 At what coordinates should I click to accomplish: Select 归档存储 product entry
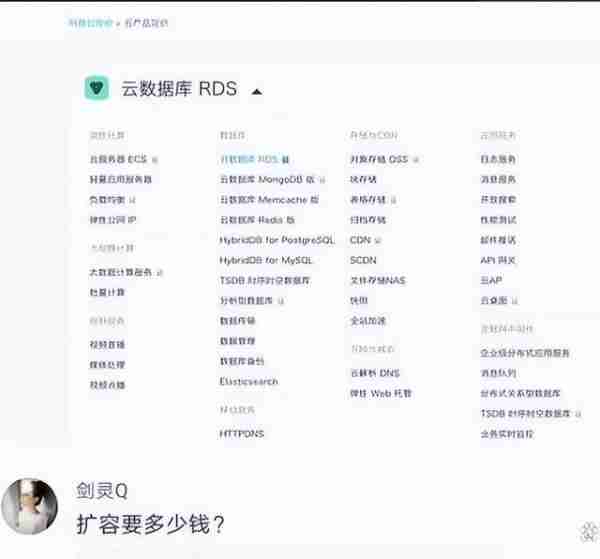point(368,220)
